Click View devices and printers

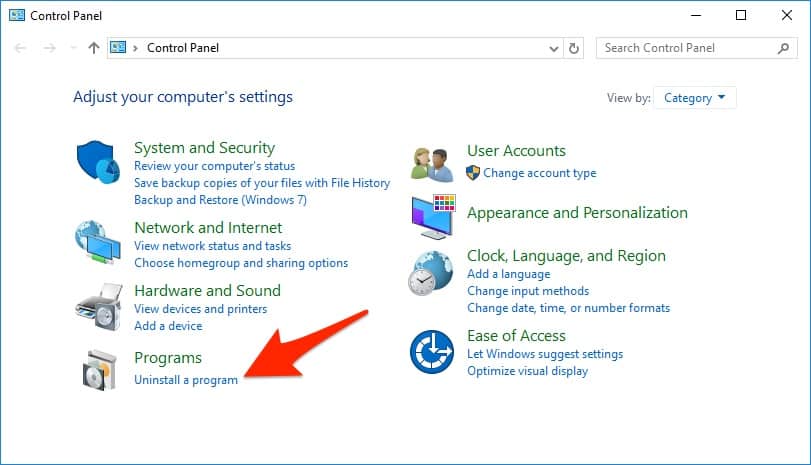click(201, 309)
